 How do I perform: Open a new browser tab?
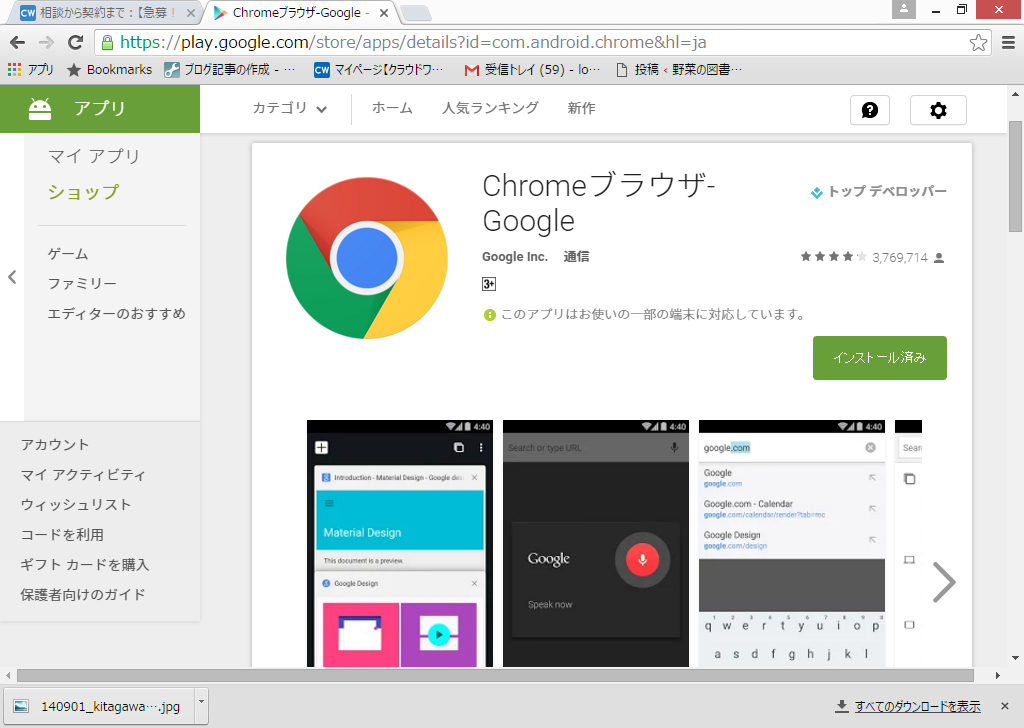415,12
